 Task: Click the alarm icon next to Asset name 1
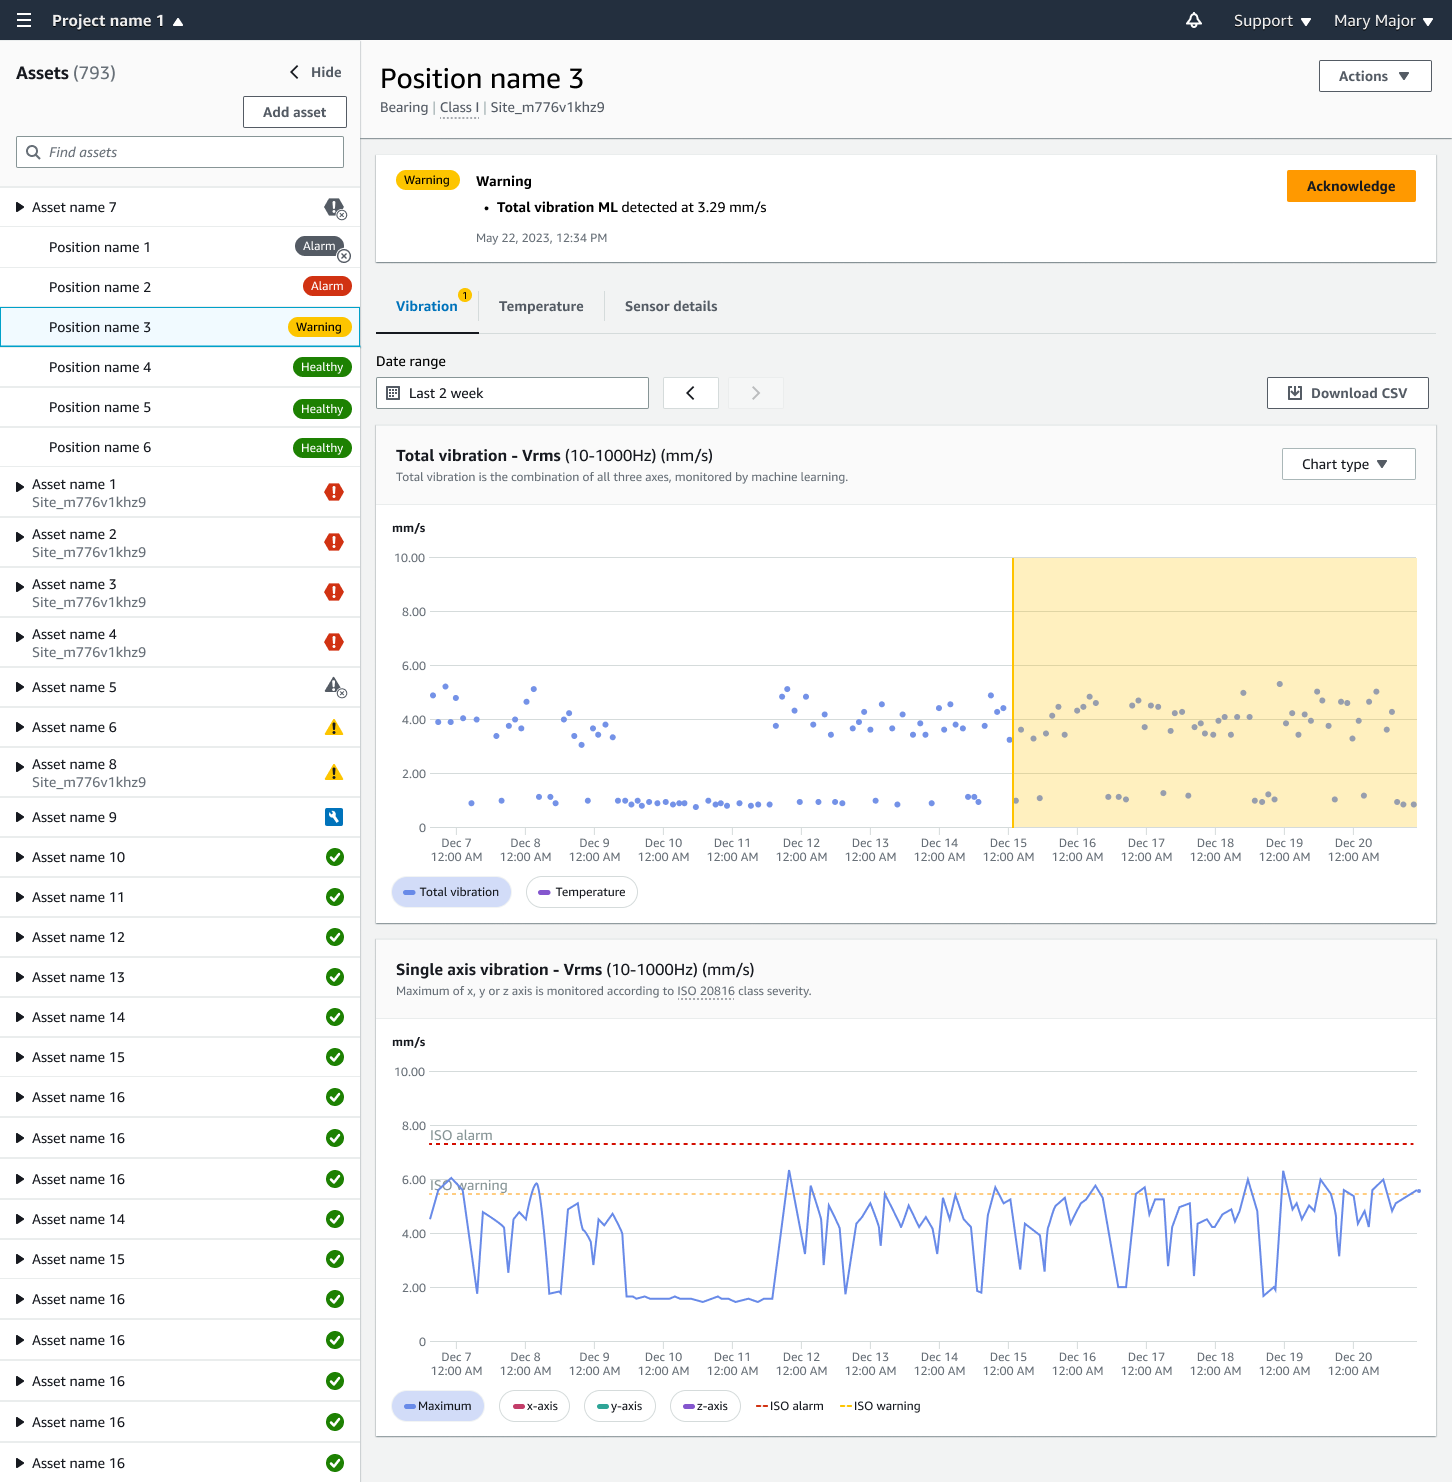click(x=334, y=491)
